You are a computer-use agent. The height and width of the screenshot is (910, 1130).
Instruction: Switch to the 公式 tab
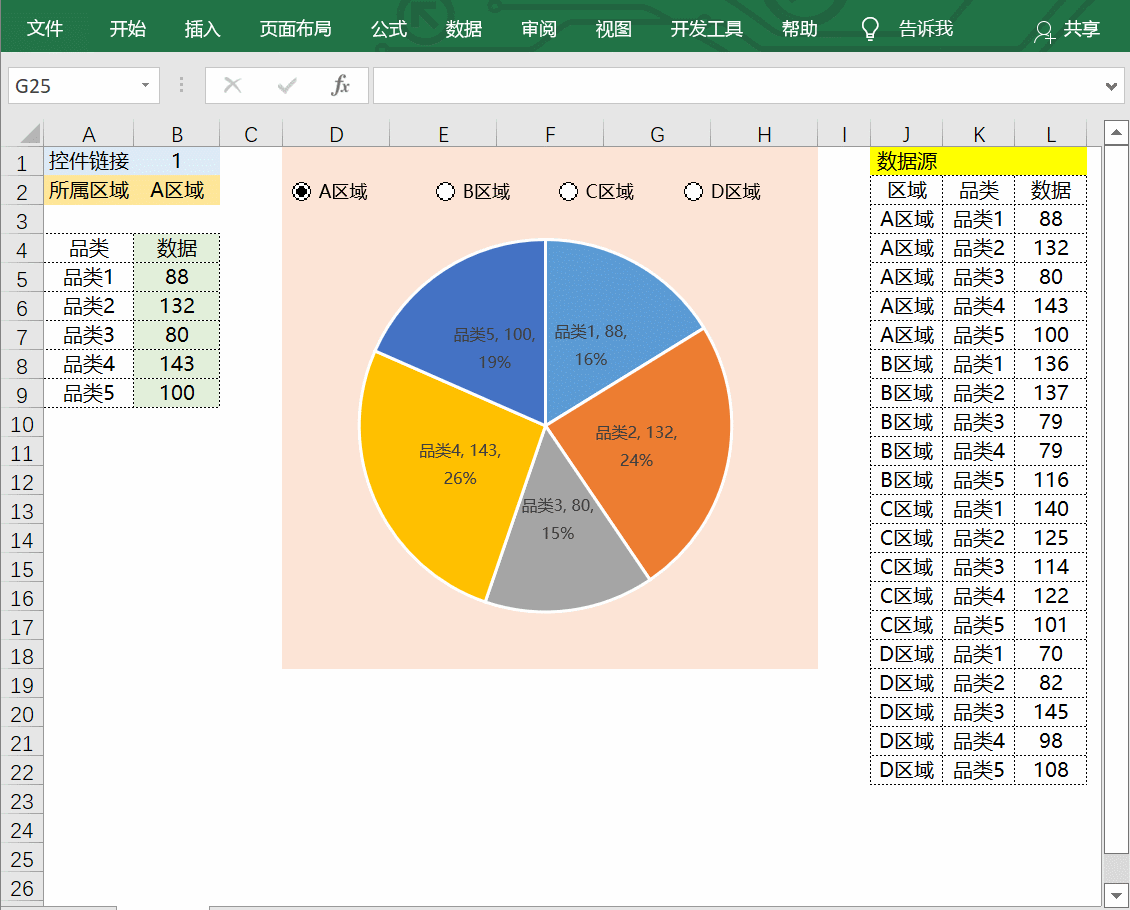(389, 29)
